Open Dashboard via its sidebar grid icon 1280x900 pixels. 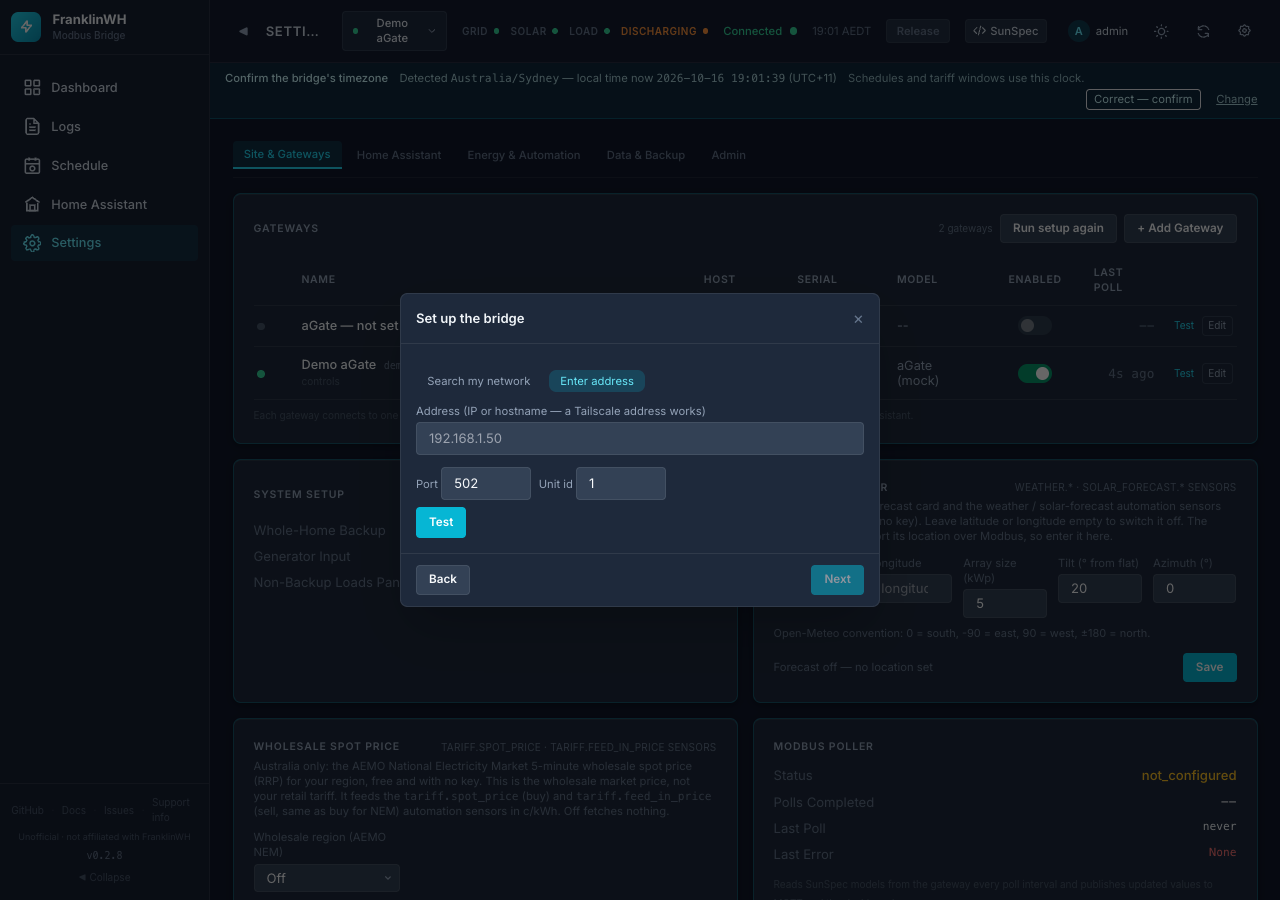32,88
